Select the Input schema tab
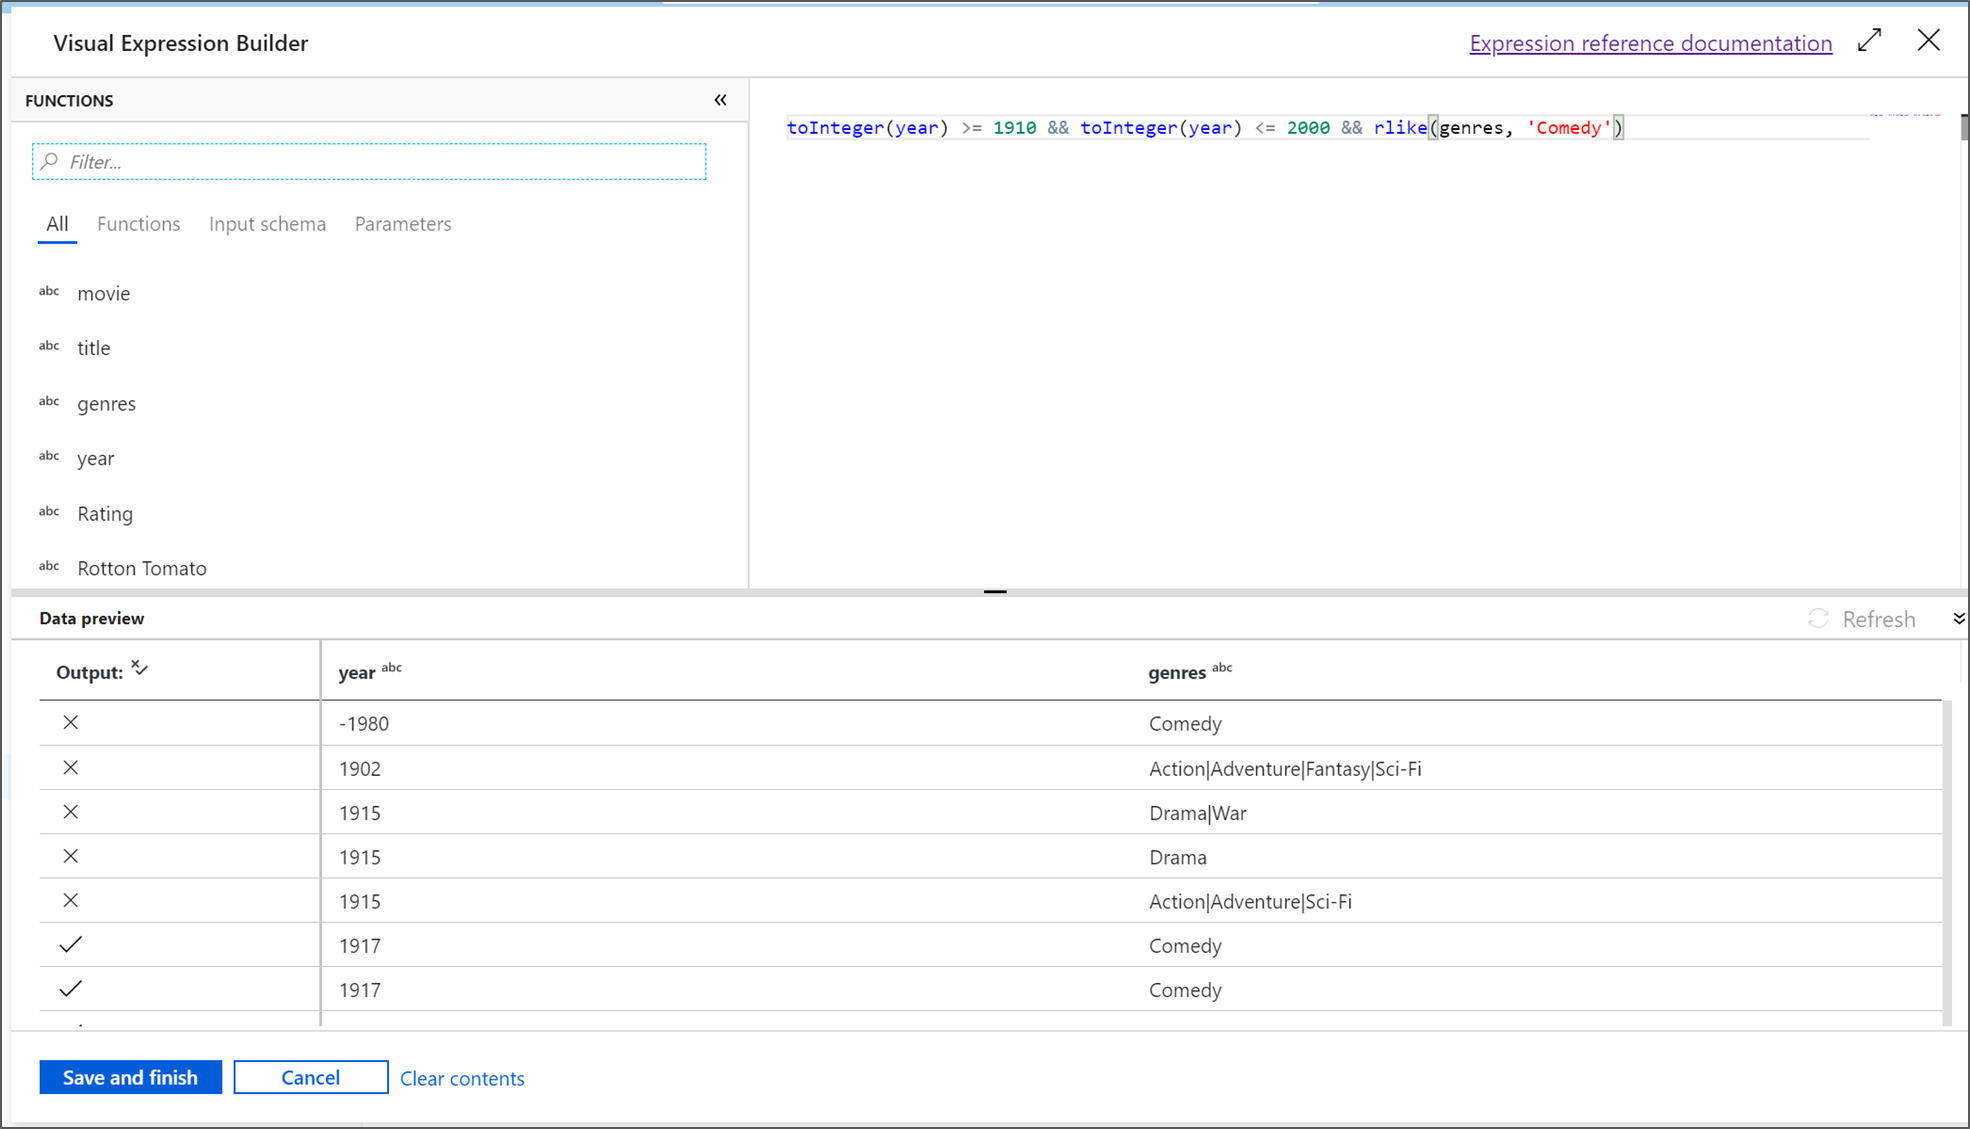The width and height of the screenshot is (1970, 1129). click(x=267, y=223)
